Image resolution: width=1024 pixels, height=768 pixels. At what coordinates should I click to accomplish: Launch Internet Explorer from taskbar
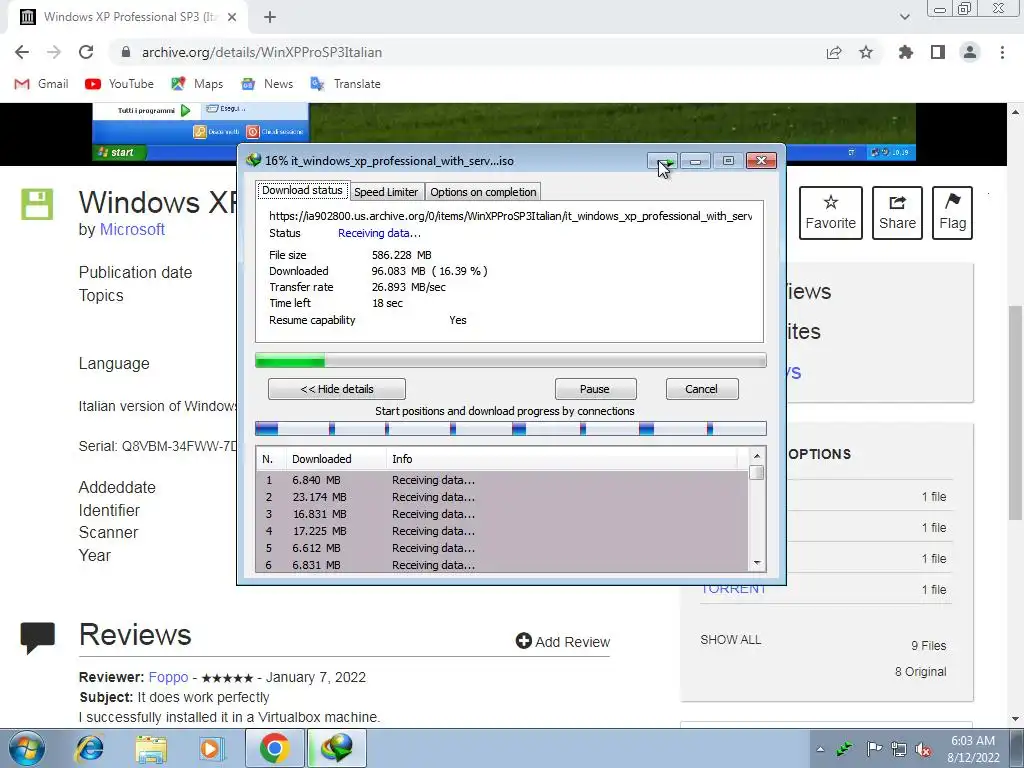(x=89, y=748)
